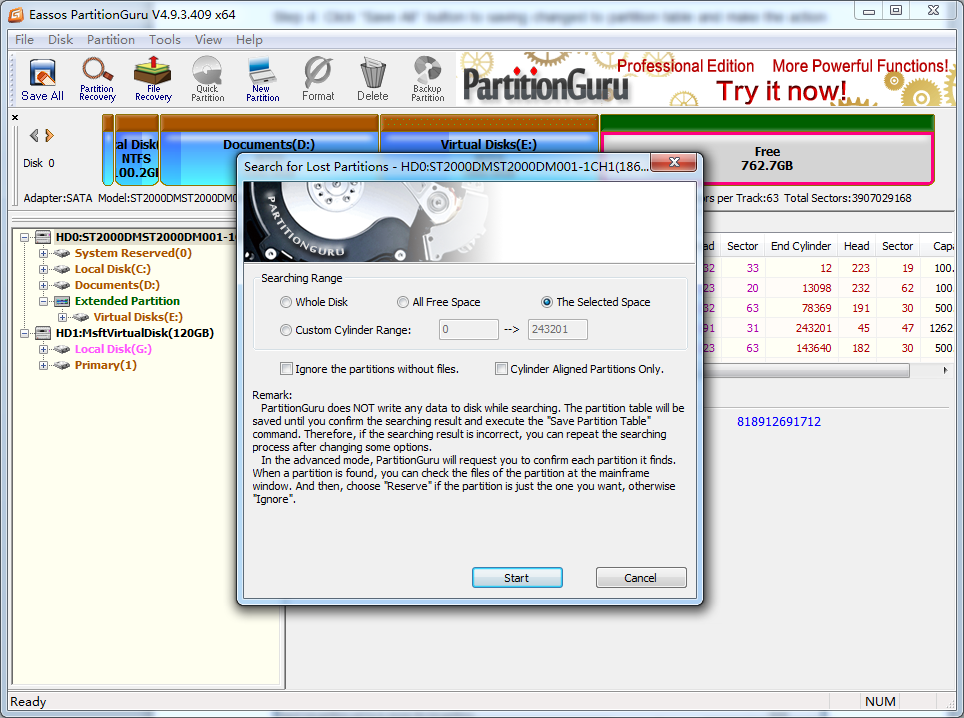The image size is (964, 718).
Task: Expand the System Reserved(0) node
Action: coord(43,253)
